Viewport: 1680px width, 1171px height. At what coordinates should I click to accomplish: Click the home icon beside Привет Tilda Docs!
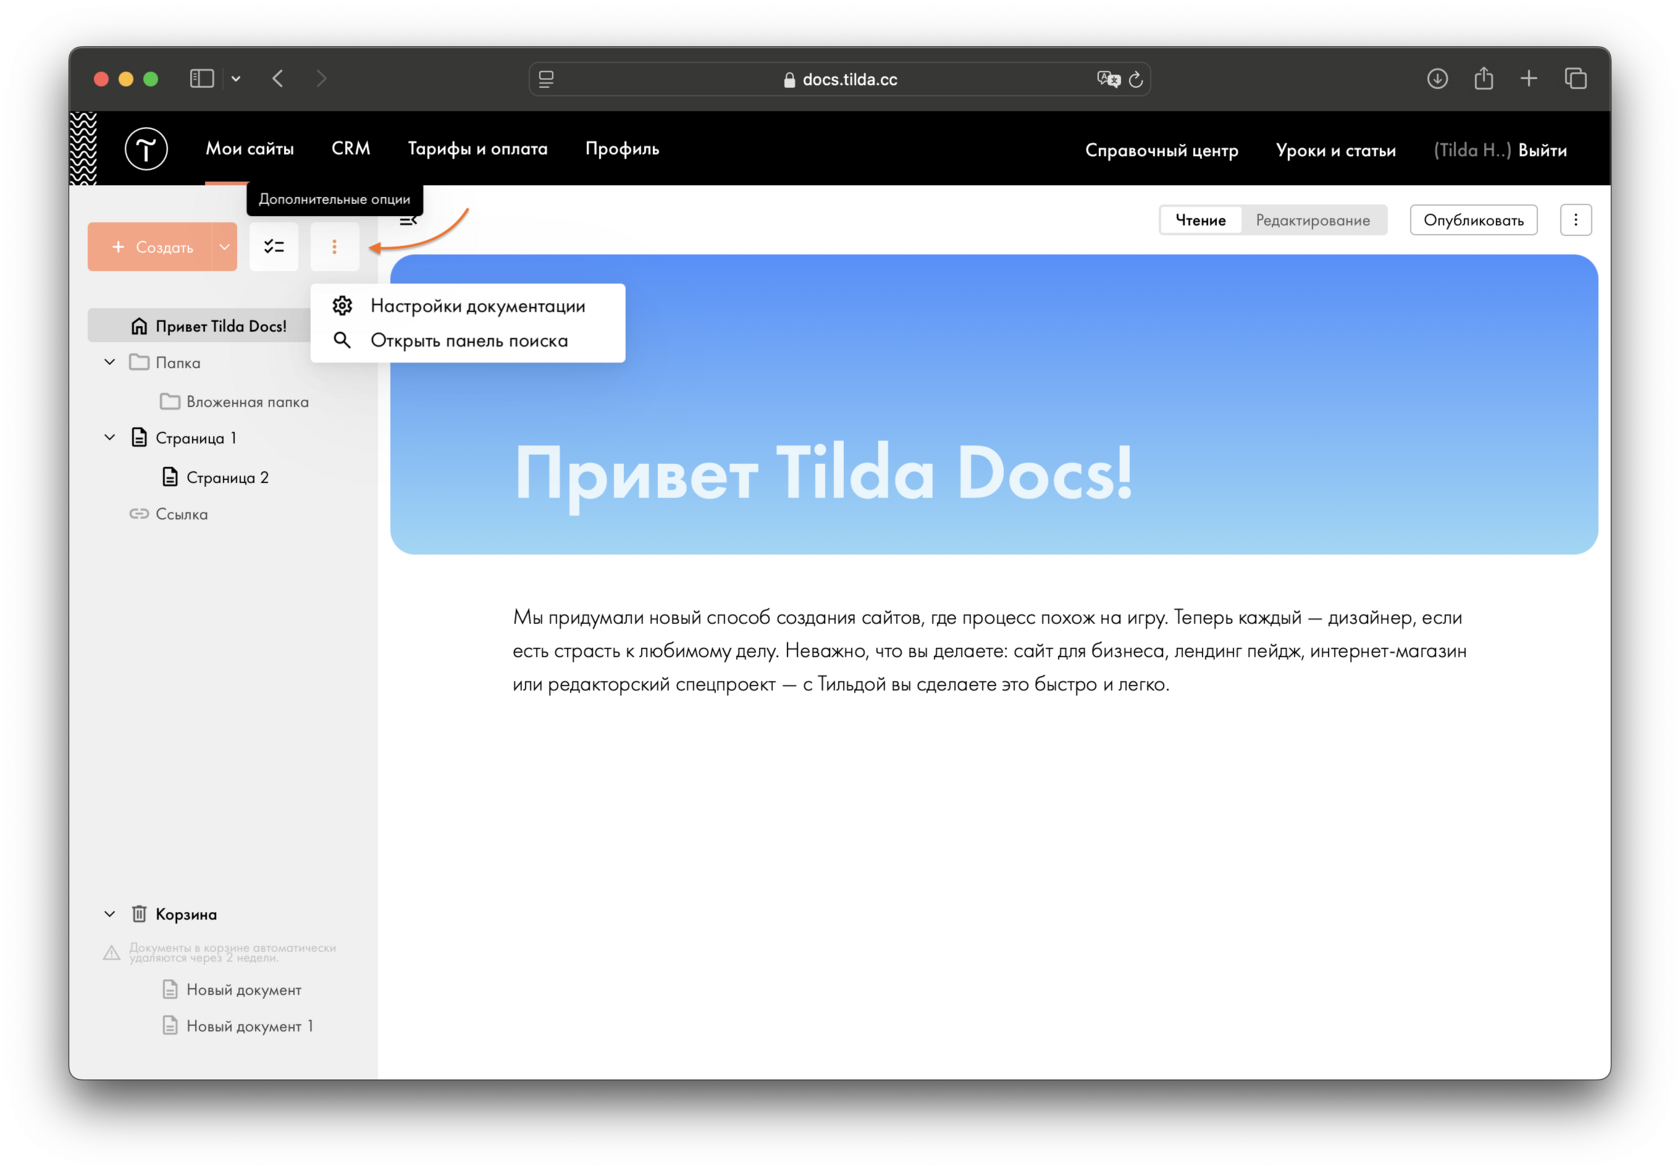[139, 326]
